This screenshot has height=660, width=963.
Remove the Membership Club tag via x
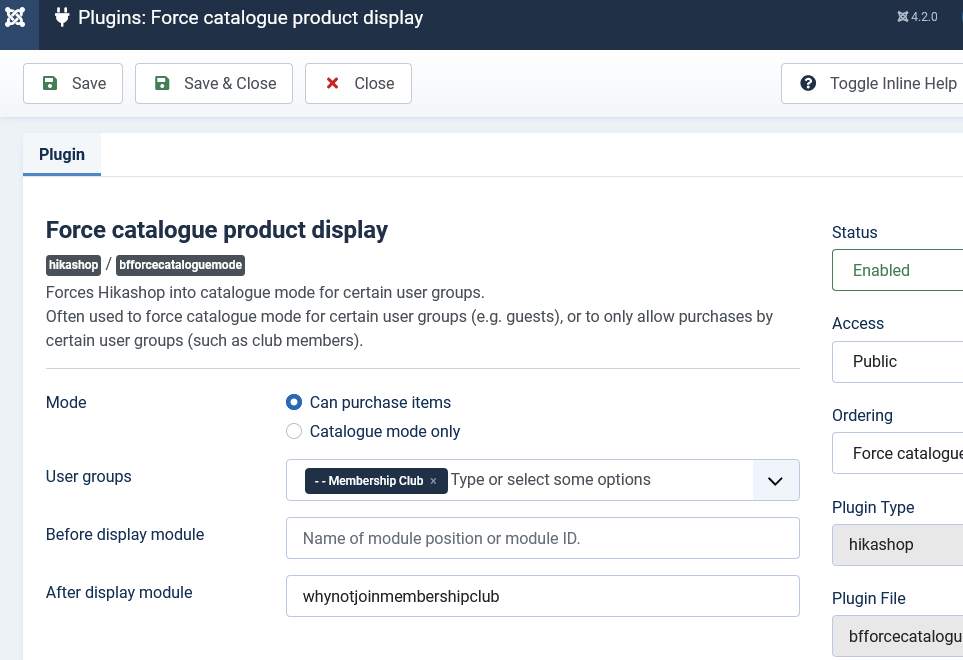(433, 481)
